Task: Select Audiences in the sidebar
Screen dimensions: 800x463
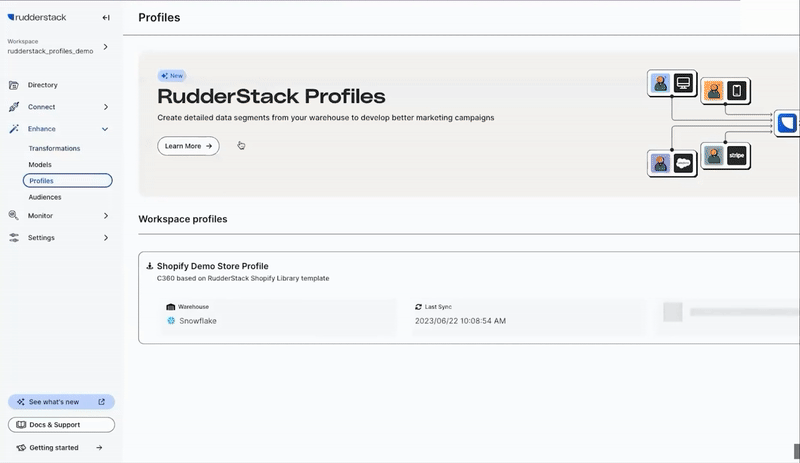Action: click(45, 197)
